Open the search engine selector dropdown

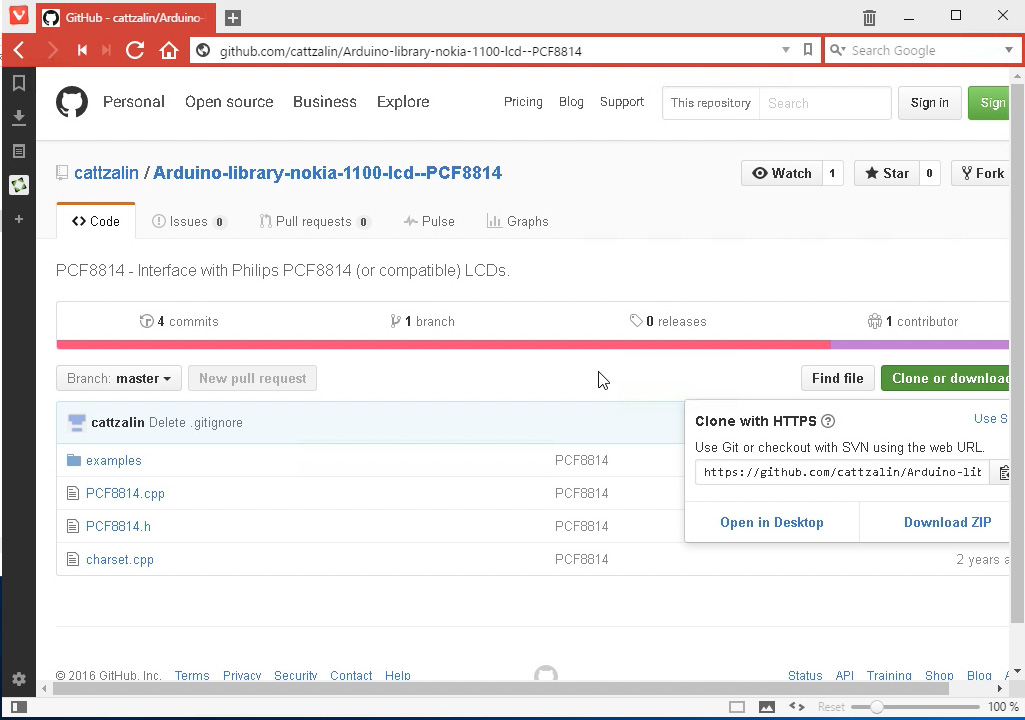837,50
